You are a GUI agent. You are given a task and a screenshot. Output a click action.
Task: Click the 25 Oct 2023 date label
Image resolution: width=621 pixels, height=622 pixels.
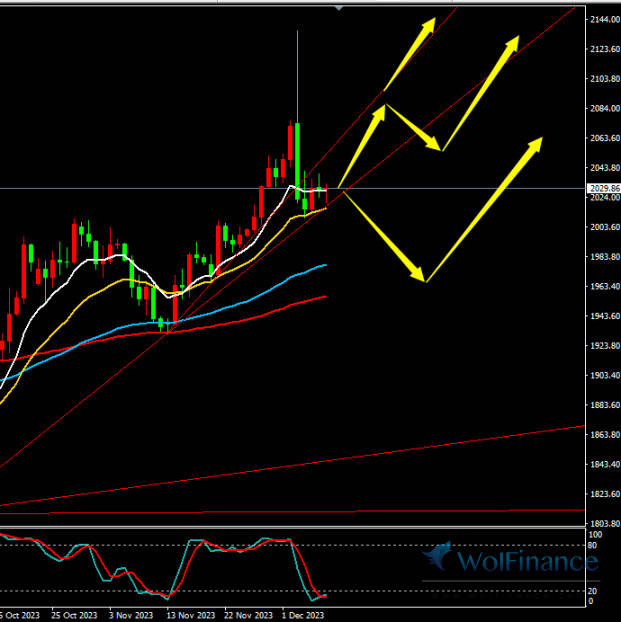pos(74,615)
